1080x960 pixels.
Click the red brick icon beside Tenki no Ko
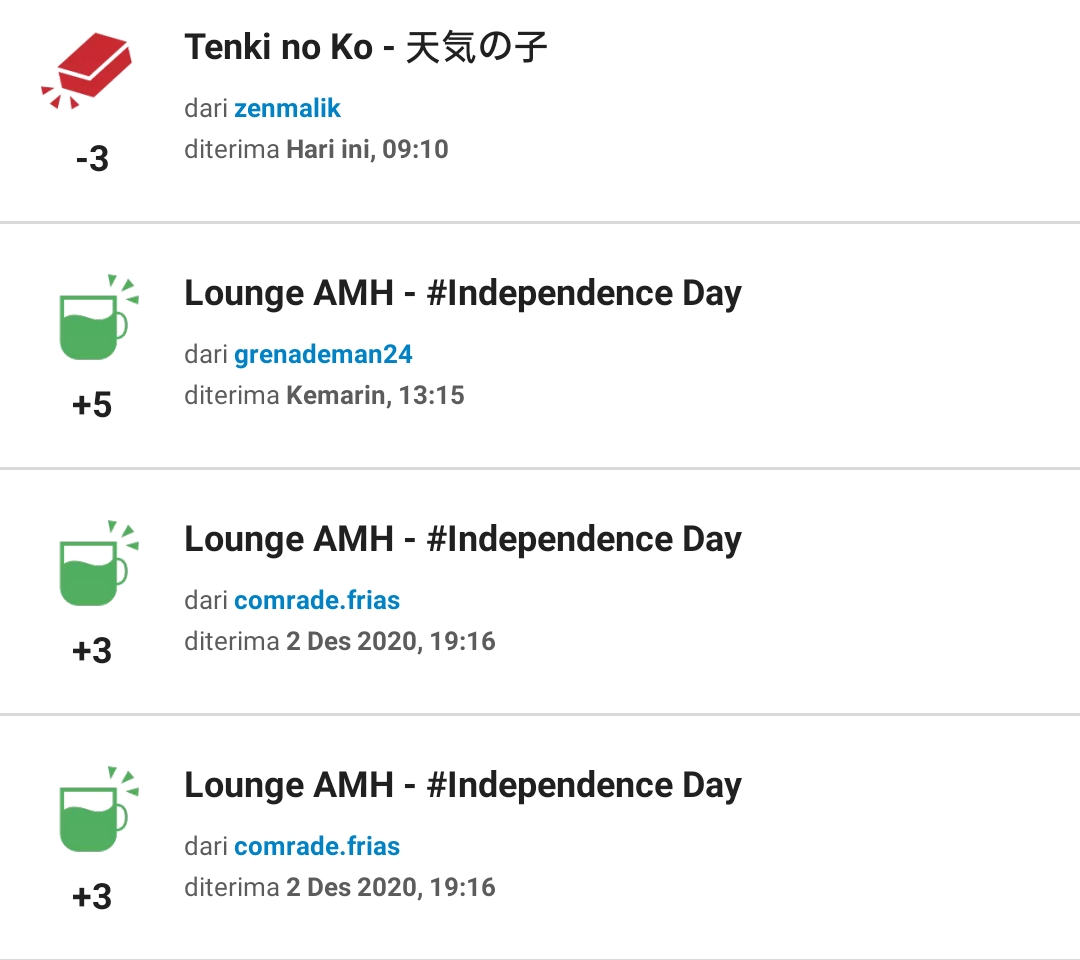91,70
